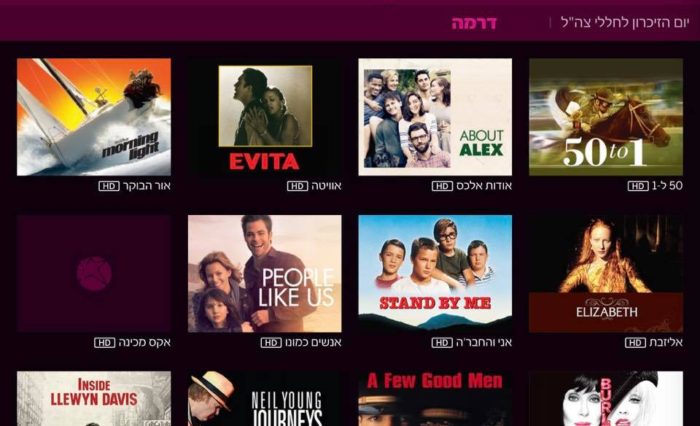
Task: Select Neil Young Journeys thumbnail
Action: (x=265, y=399)
